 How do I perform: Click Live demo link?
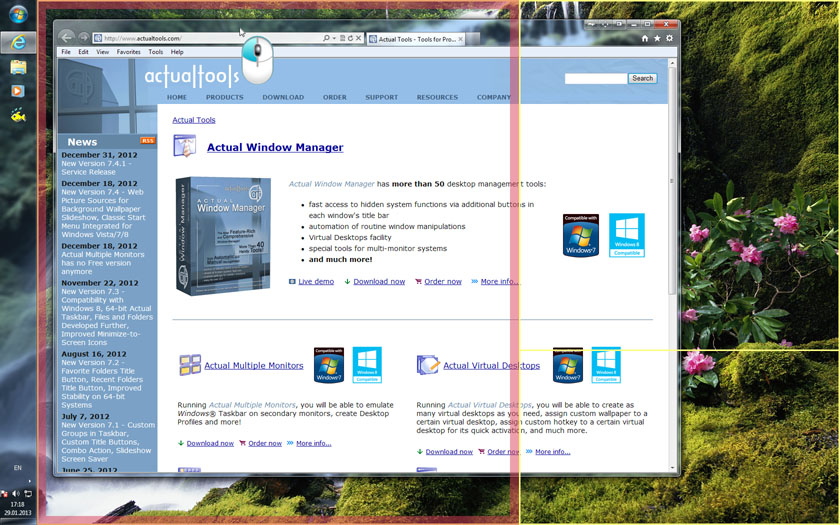coord(316,281)
